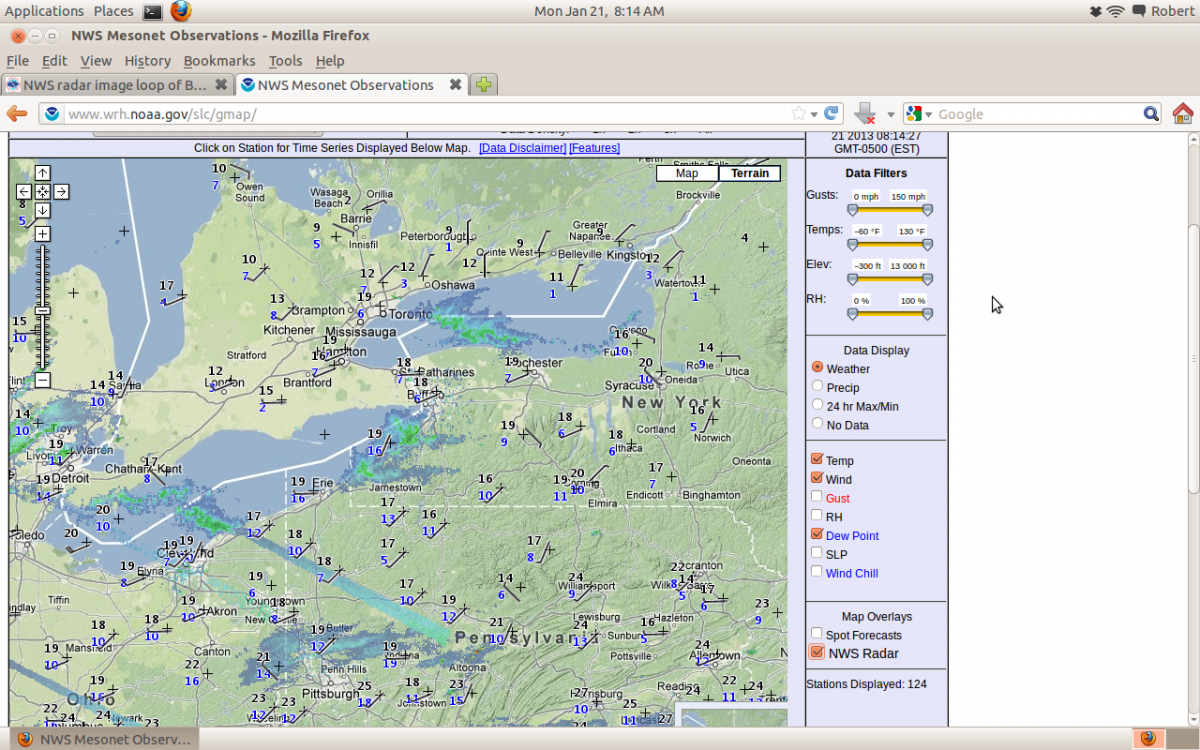The image size is (1200, 750).
Task: Open the Places menu in top panel
Action: (114, 11)
